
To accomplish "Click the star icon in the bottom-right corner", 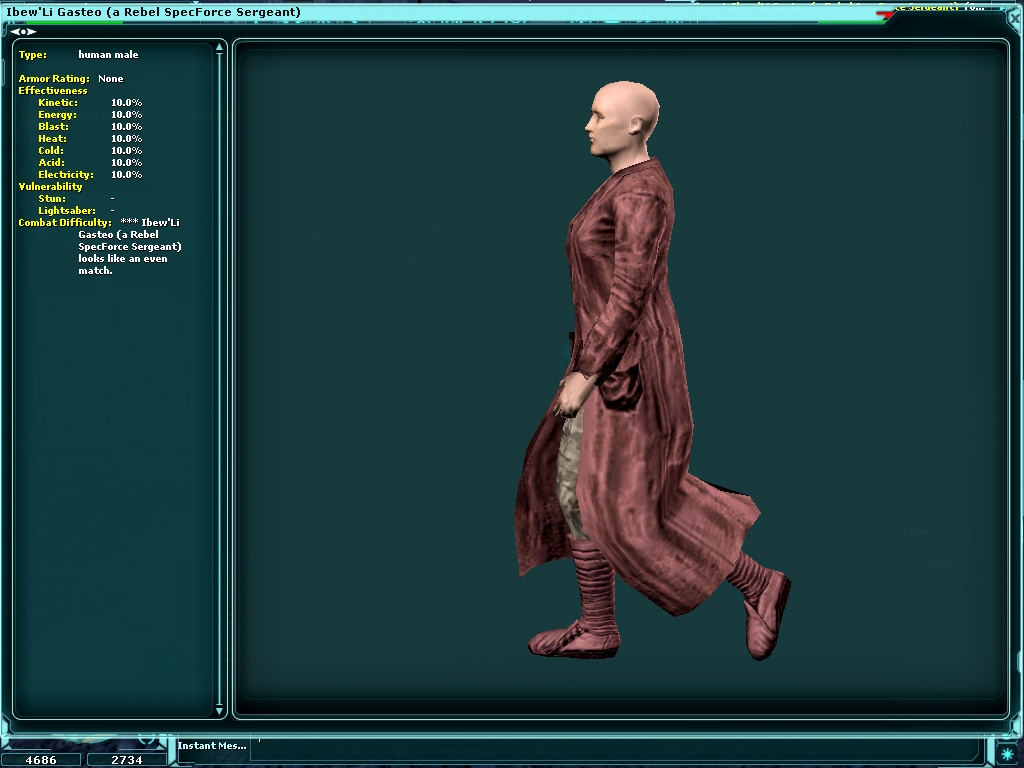I will click(1008, 754).
